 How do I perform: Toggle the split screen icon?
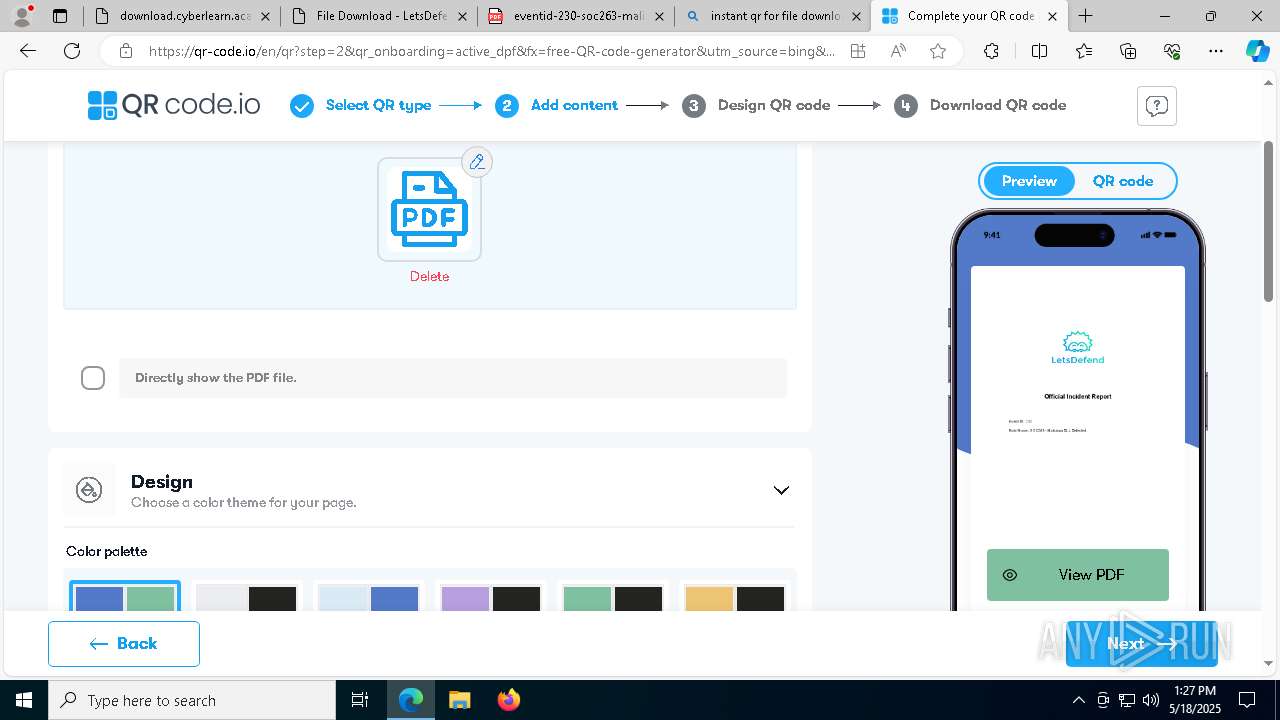point(1039,51)
